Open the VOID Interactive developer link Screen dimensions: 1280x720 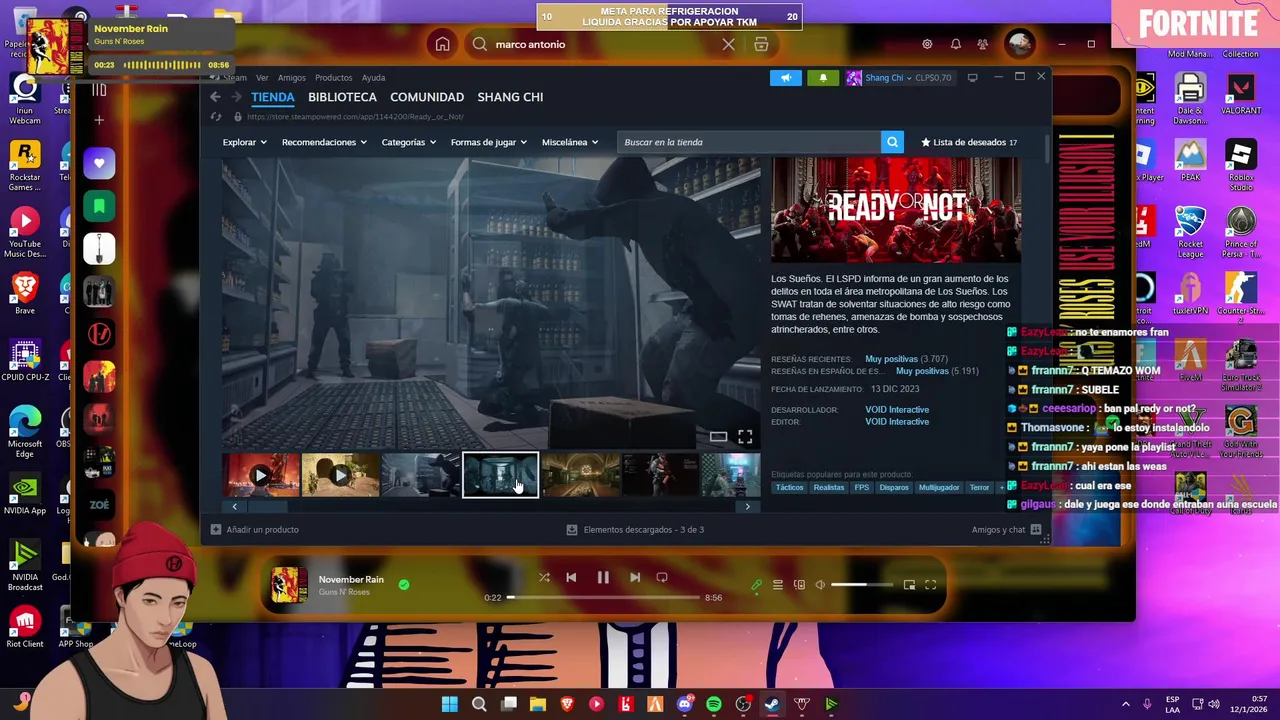tap(897, 410)
